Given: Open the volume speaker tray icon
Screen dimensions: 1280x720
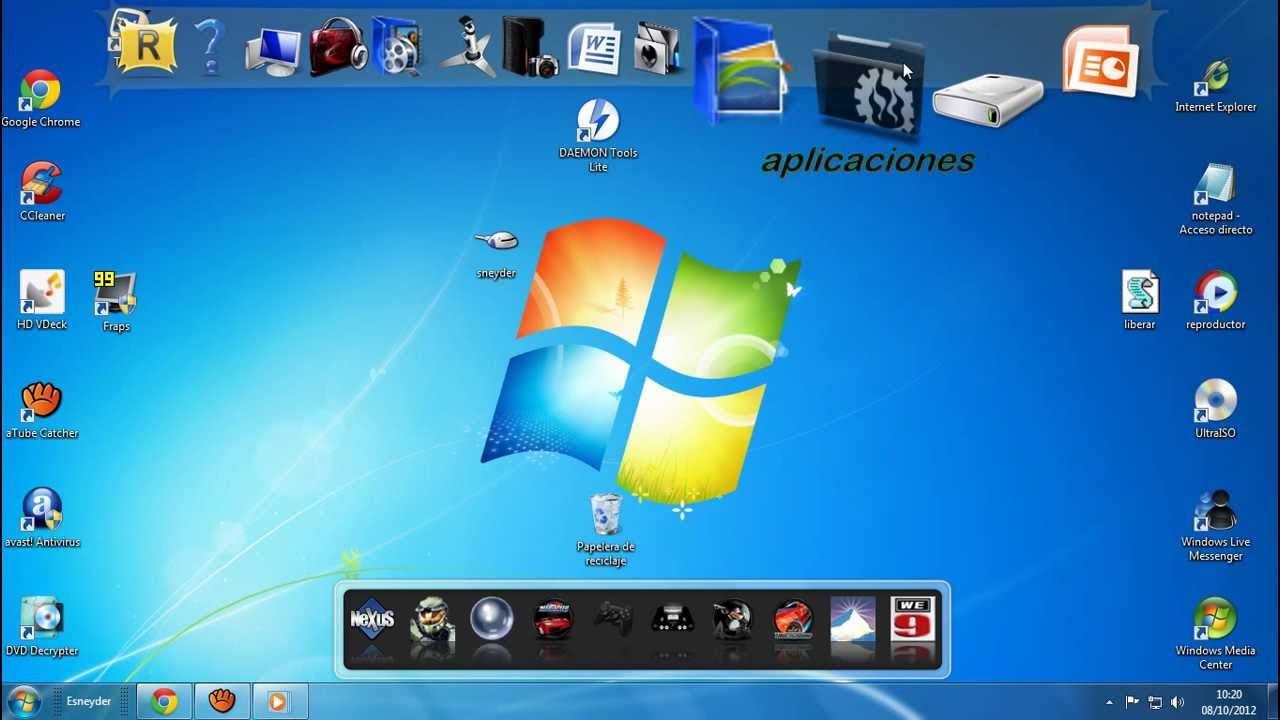Looking at the screenshot, I should (x=1177, y=702).
